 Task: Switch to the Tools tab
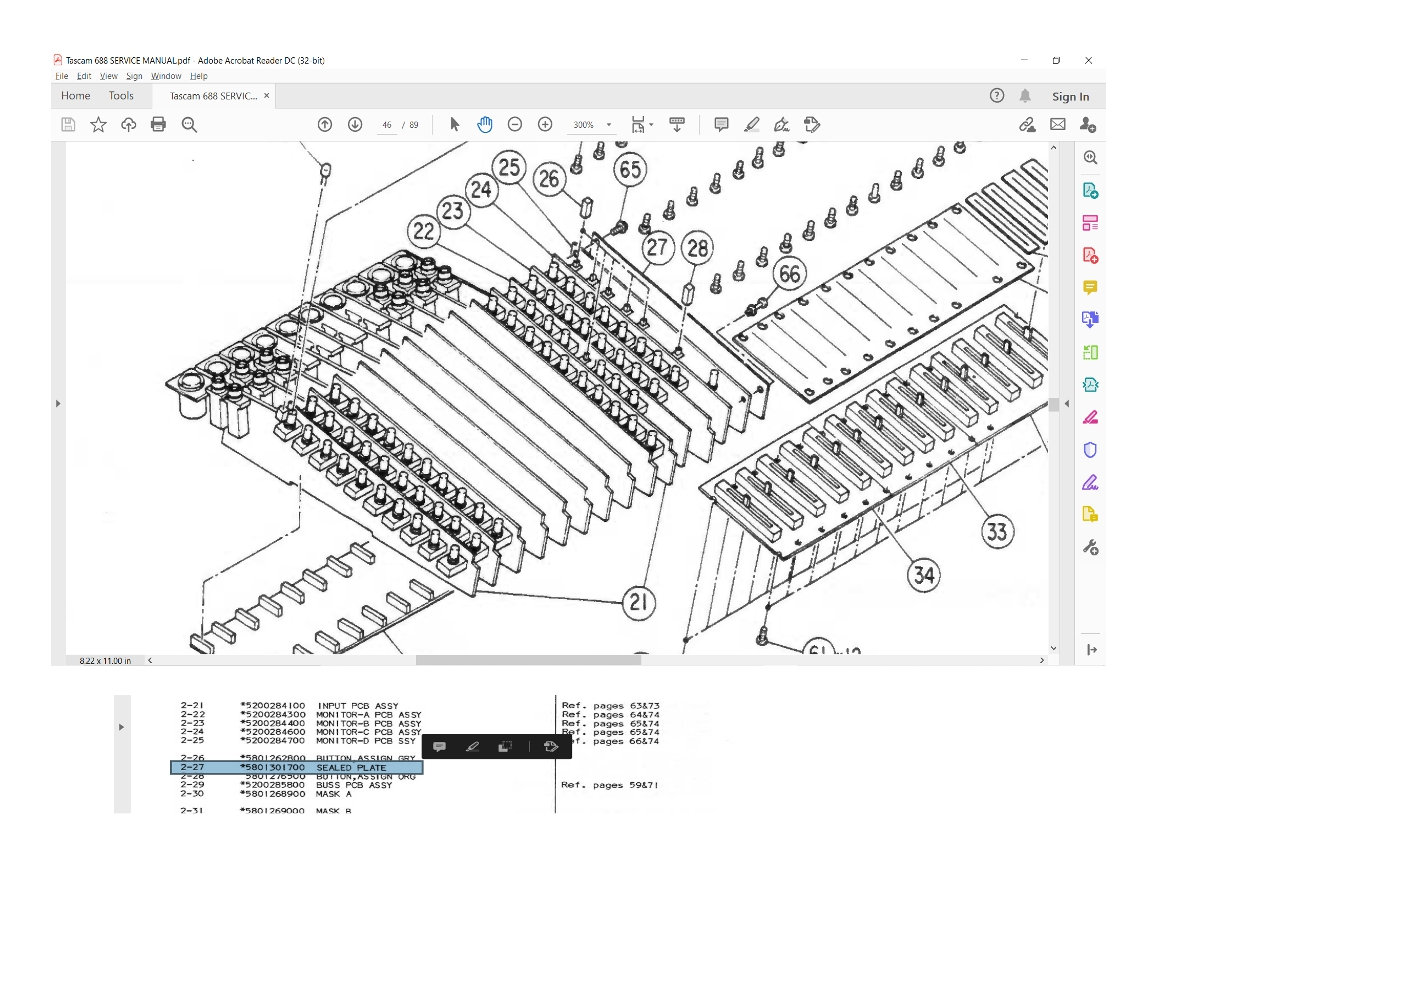tap(121, 96)
